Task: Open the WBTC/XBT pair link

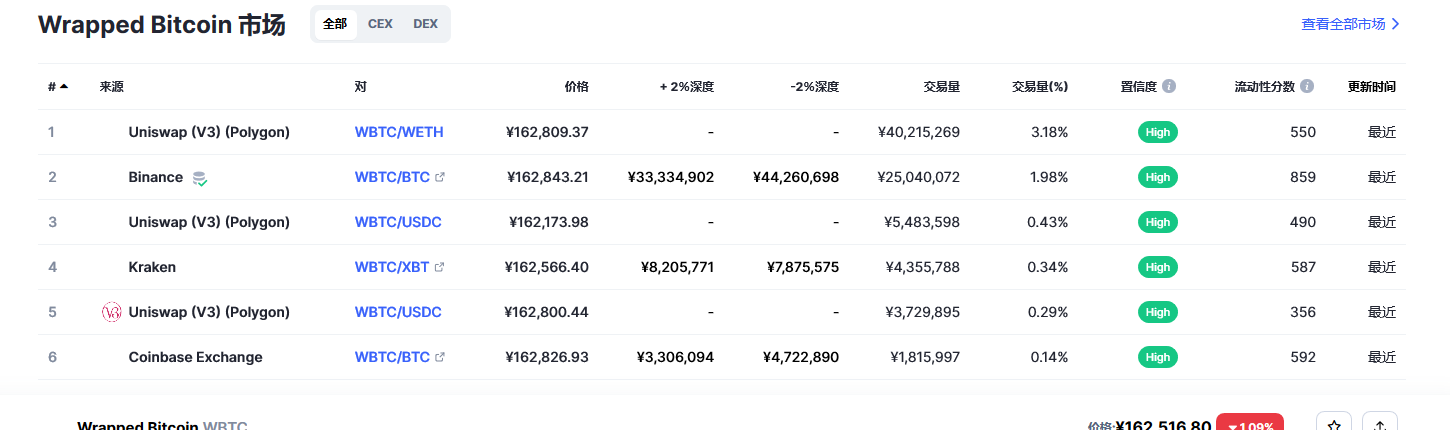Action: pos(392,267)
